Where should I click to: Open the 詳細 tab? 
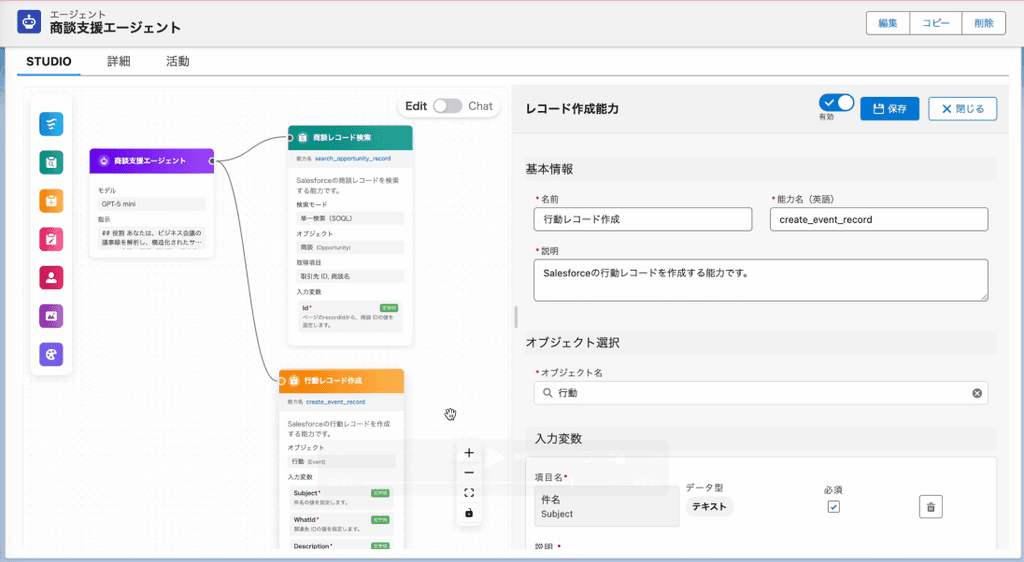coord(119,61)
